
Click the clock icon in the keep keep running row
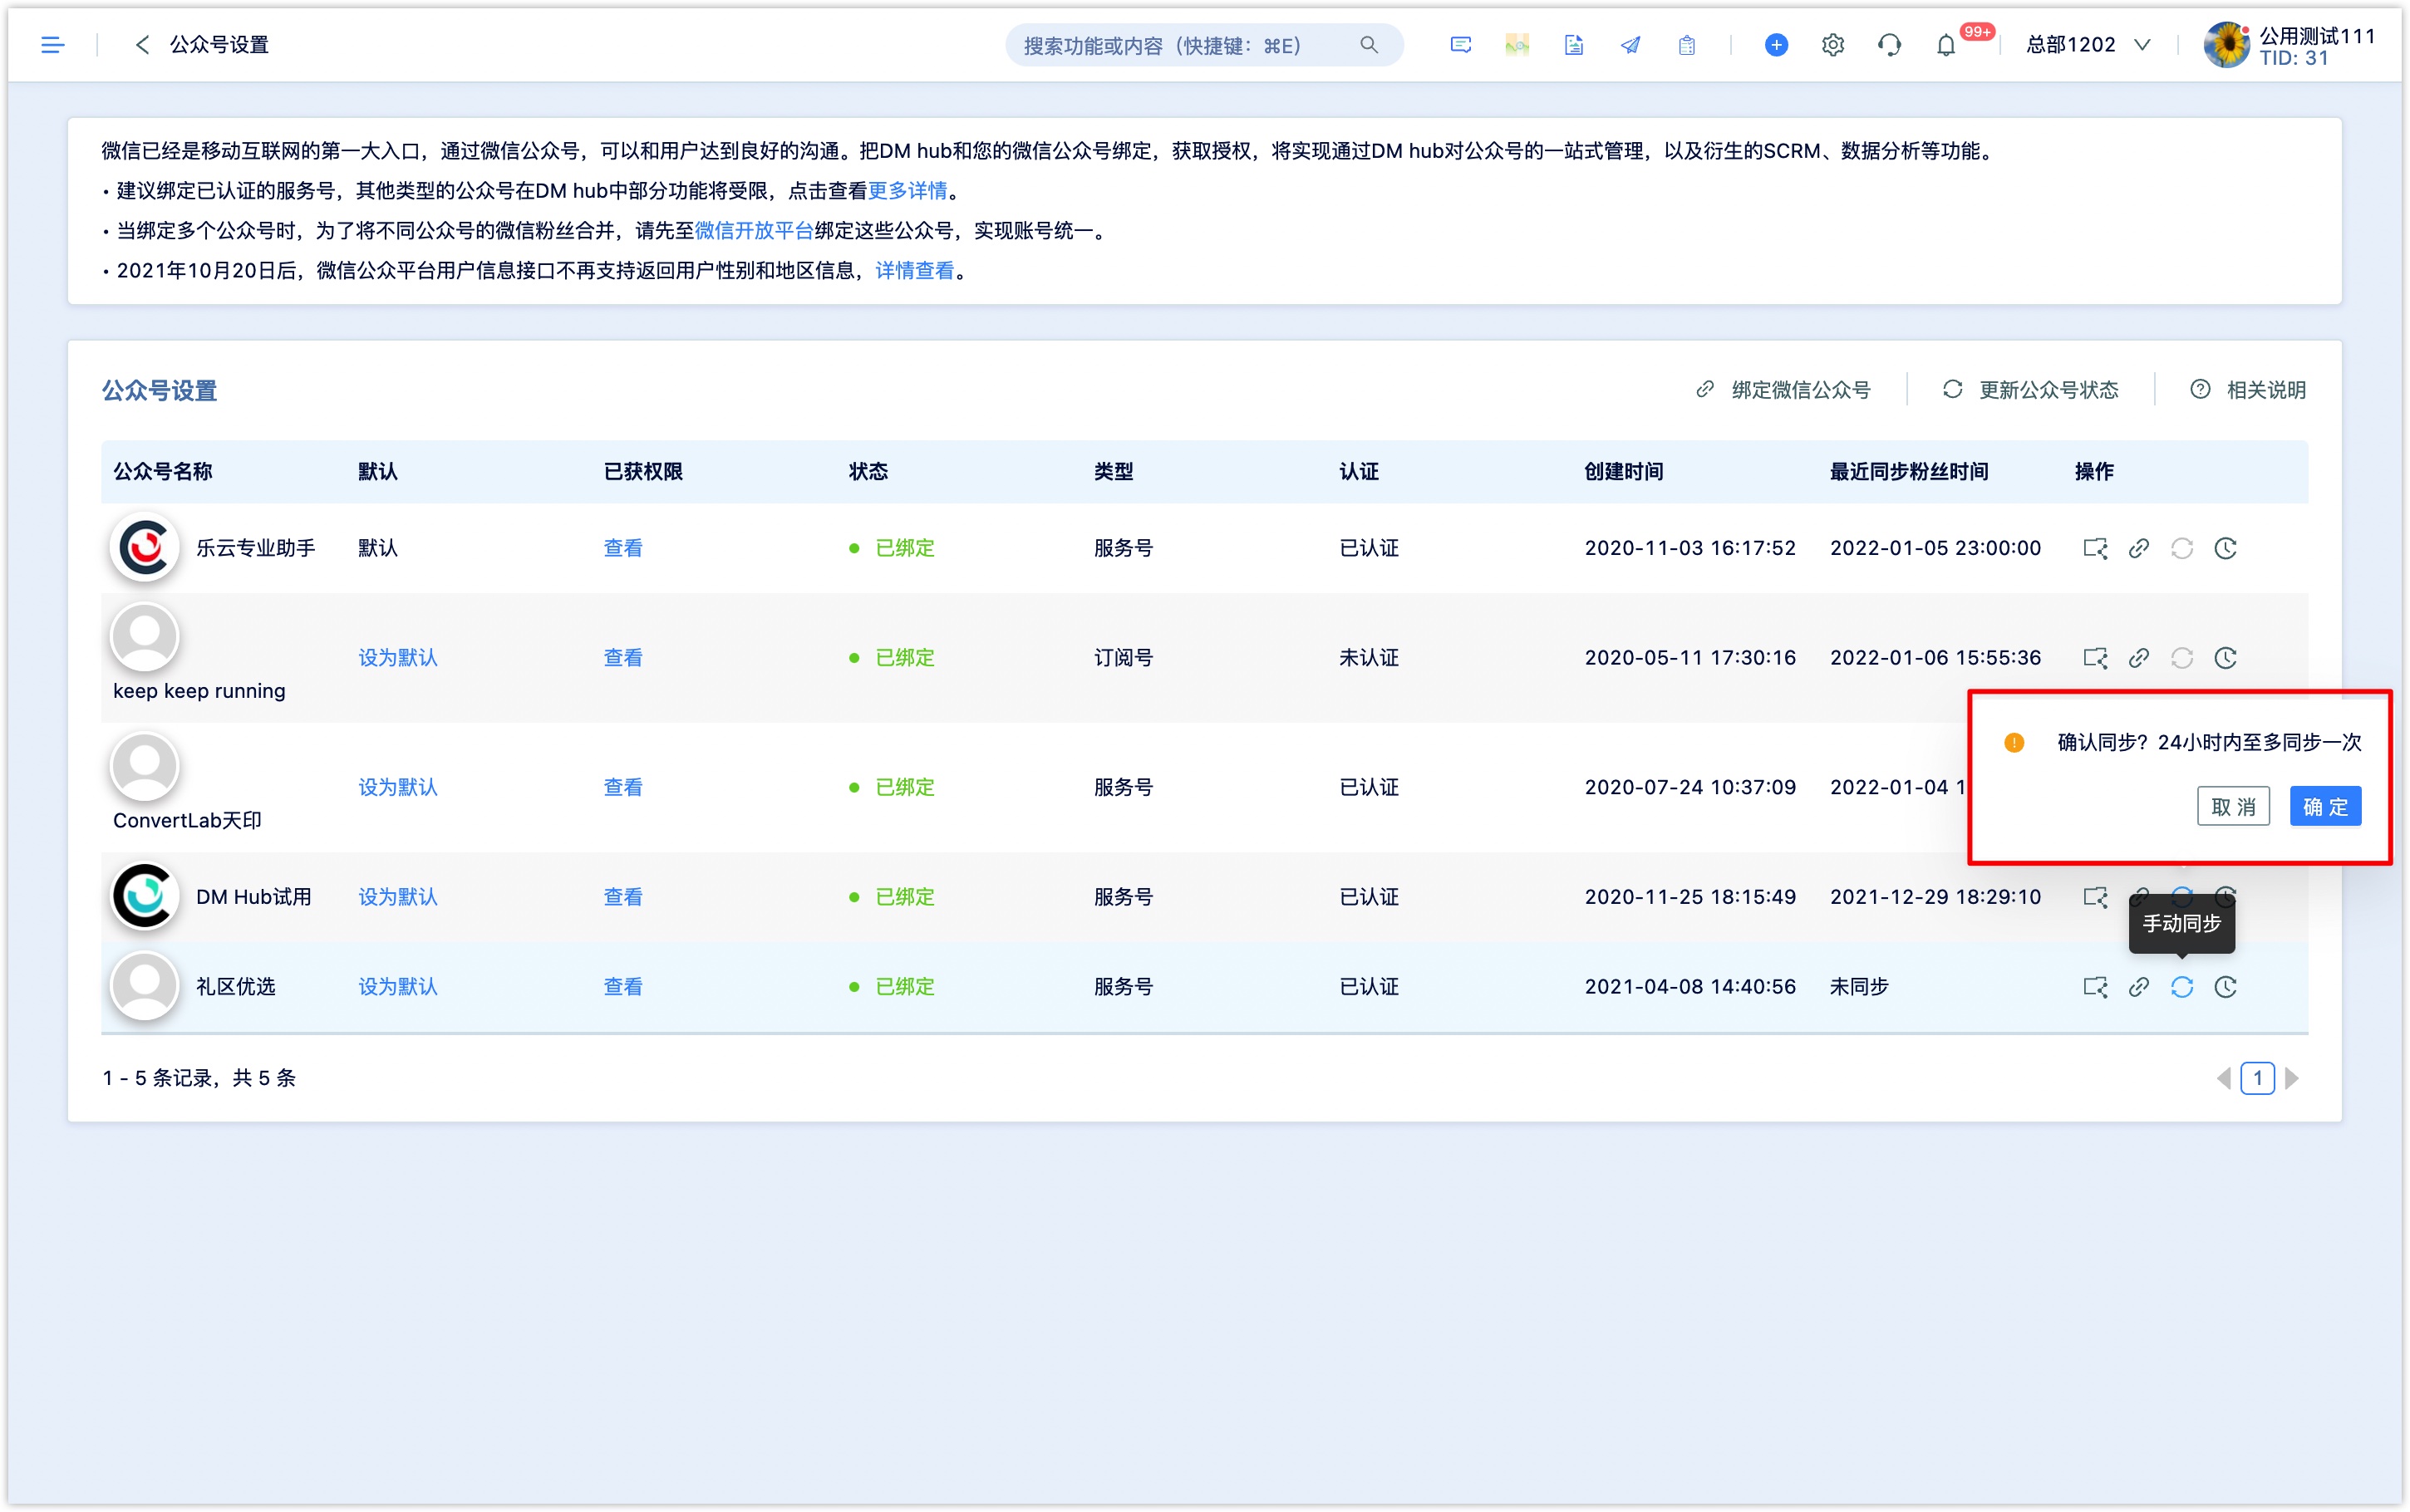(x=2225, y=658)
